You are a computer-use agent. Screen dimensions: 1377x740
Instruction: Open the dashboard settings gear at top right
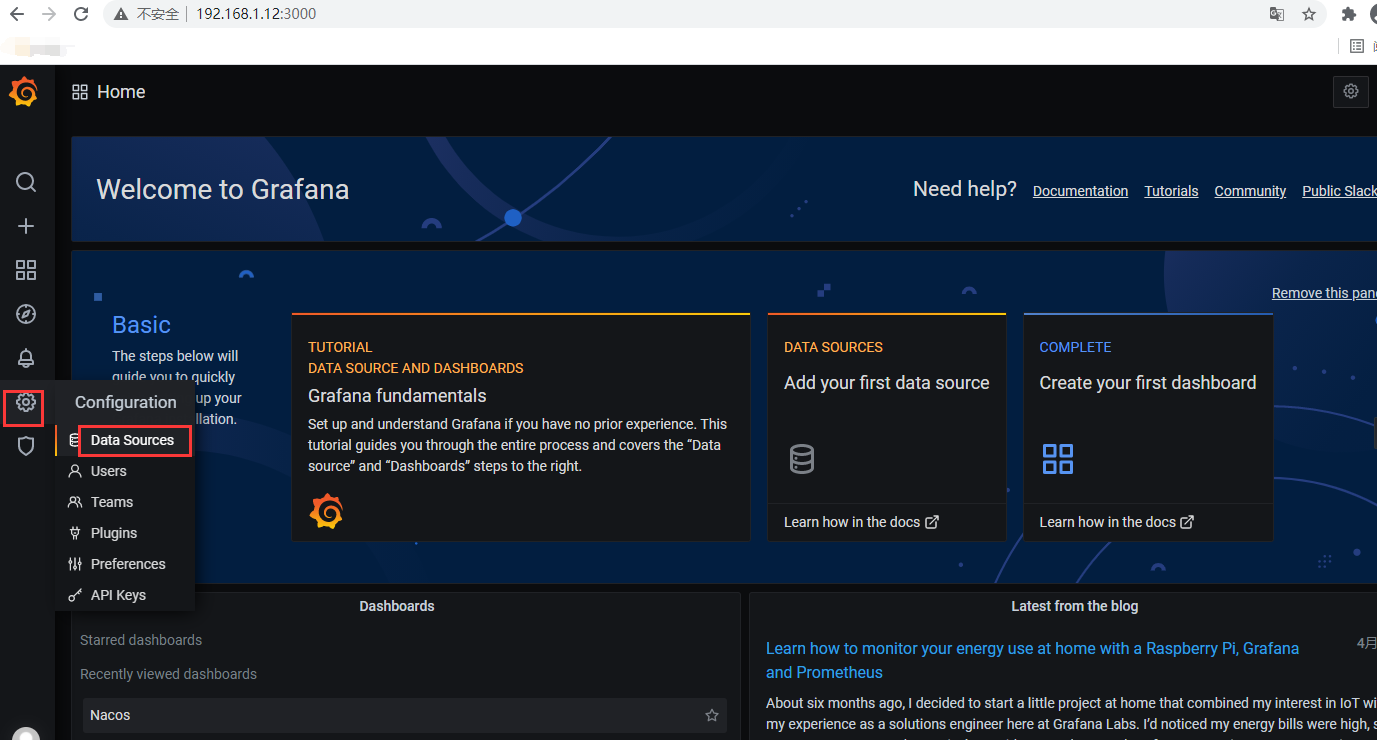coord(1350,91)
